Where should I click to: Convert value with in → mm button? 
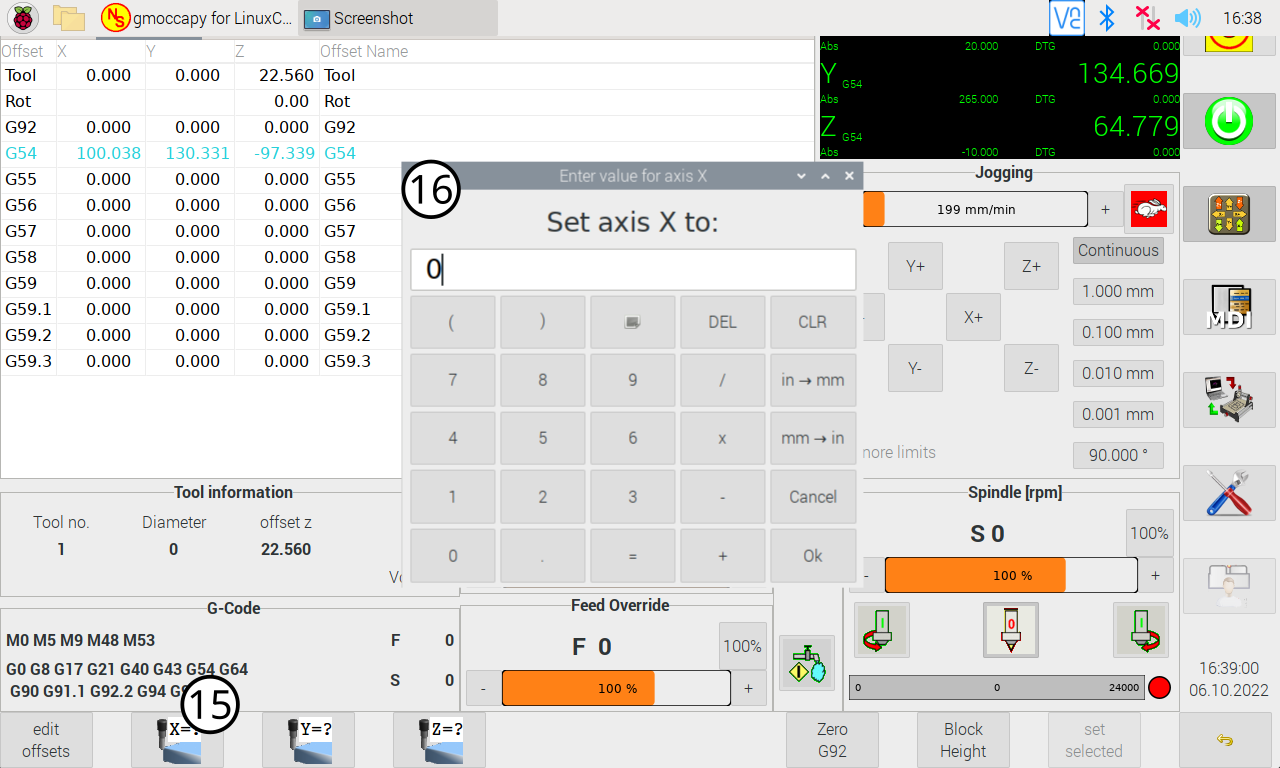pyautogui.click(x=812, y=380)
